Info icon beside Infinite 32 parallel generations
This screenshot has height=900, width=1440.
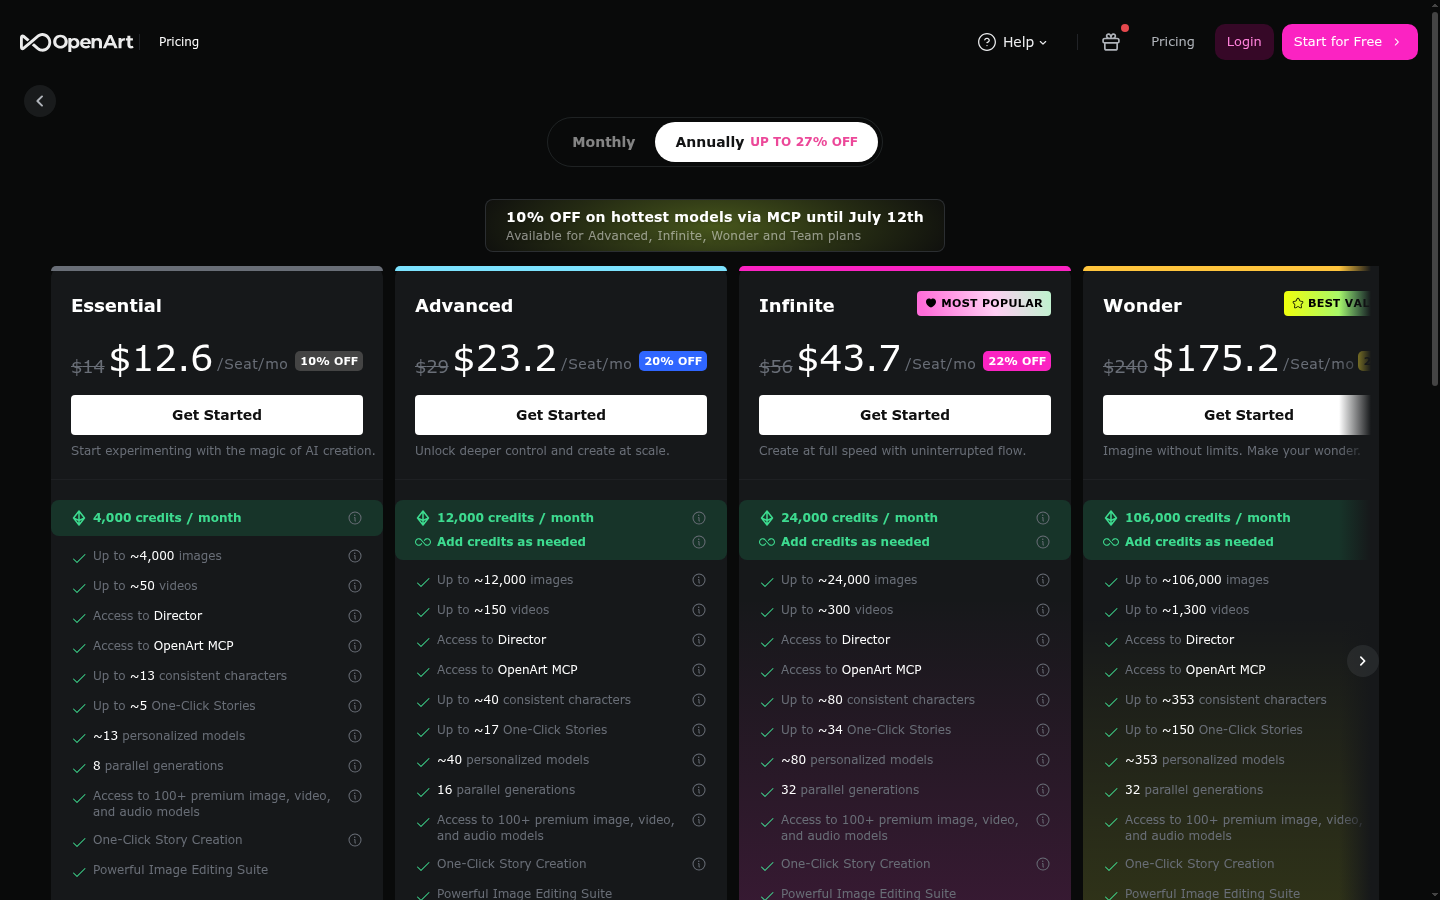(x=1043, y=790)
